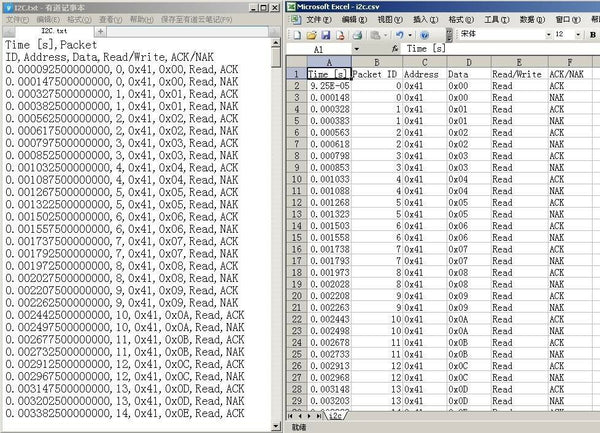This screenshot has height=433, width=600.
Task: Open the 编辑 menu in the notepad window
Action: tap(48, 20)
